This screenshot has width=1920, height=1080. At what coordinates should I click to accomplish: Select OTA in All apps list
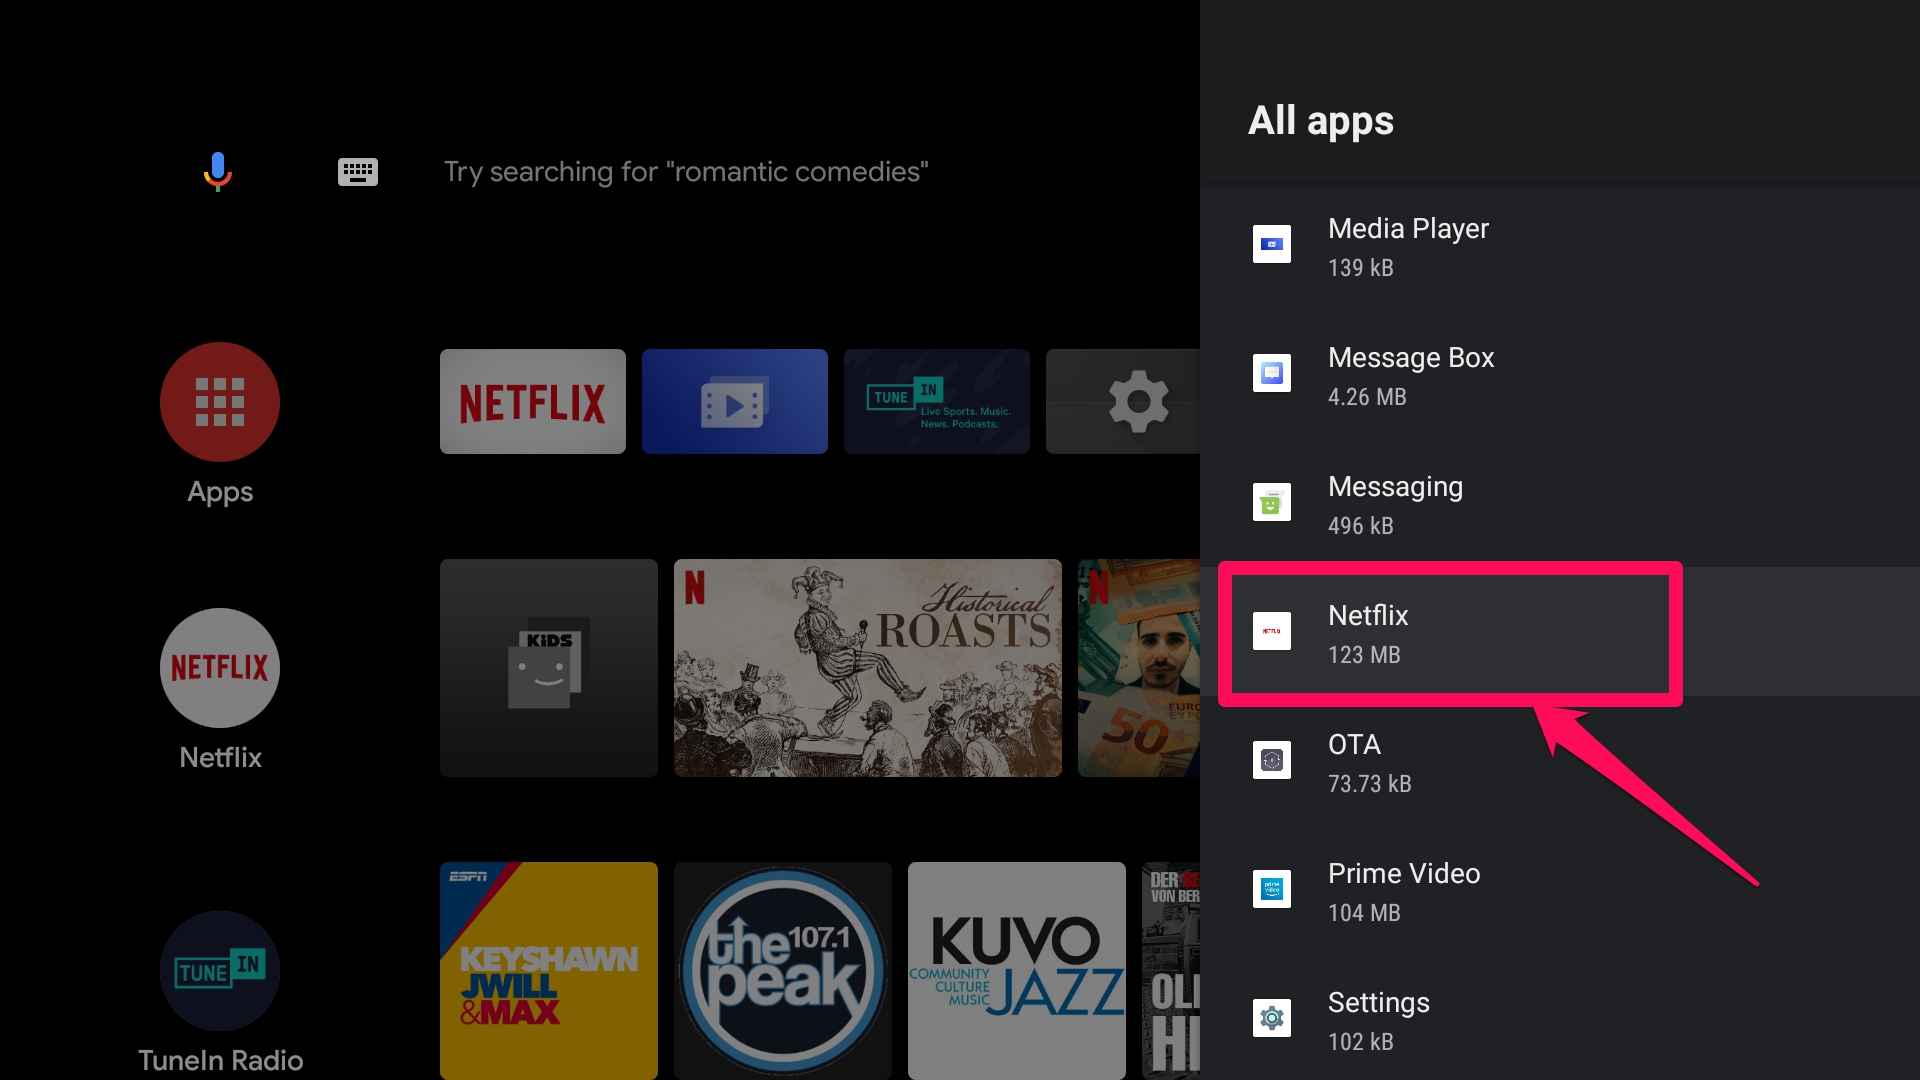[x=1560, y=762]
